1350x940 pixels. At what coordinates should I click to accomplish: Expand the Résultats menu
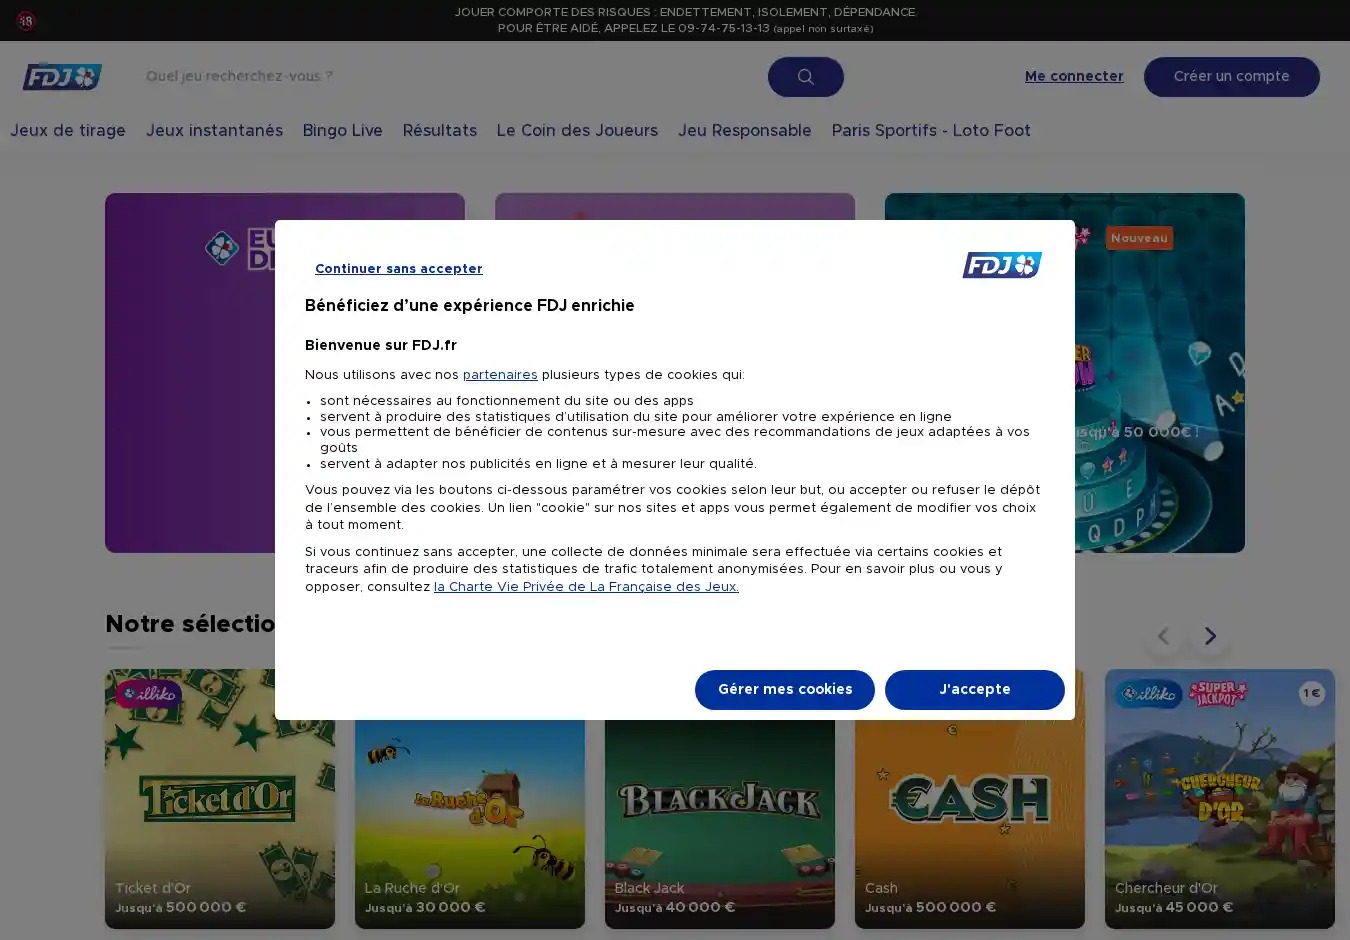click(x=439, y=131)
